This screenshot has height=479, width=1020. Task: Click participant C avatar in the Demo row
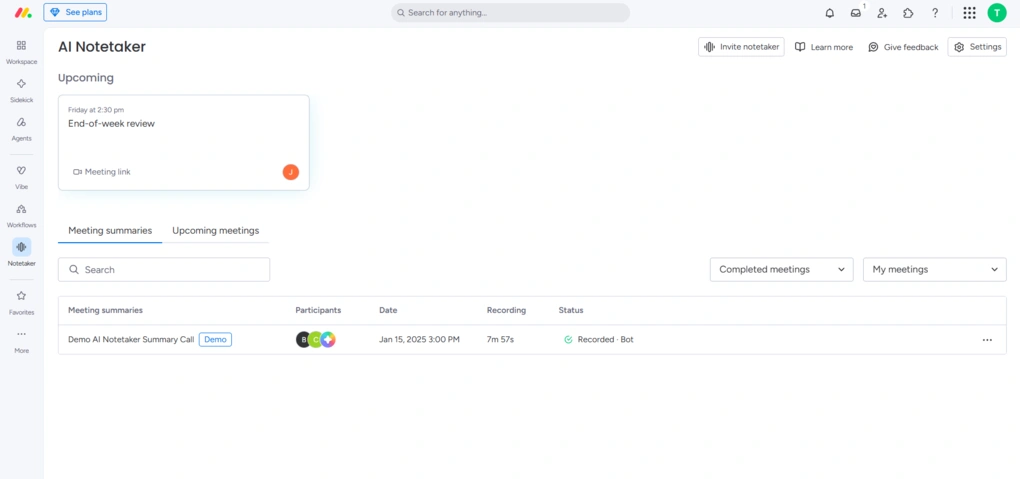[x=315, y=340]
